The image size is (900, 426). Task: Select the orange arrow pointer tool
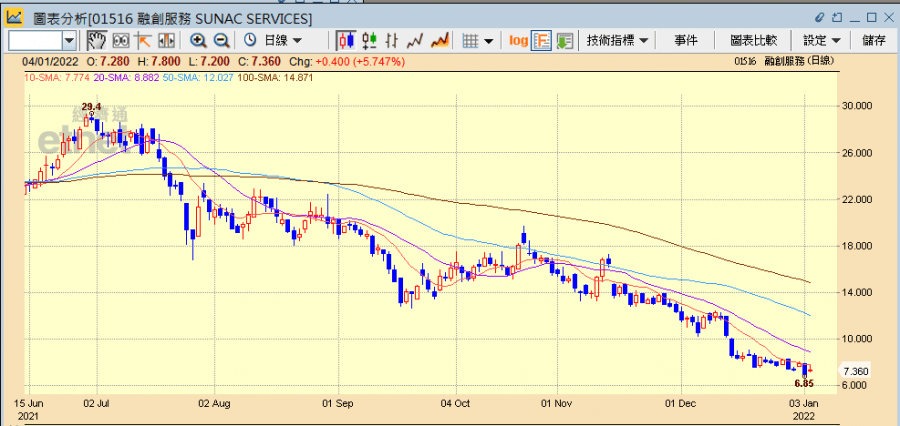(x=144, y=40)
